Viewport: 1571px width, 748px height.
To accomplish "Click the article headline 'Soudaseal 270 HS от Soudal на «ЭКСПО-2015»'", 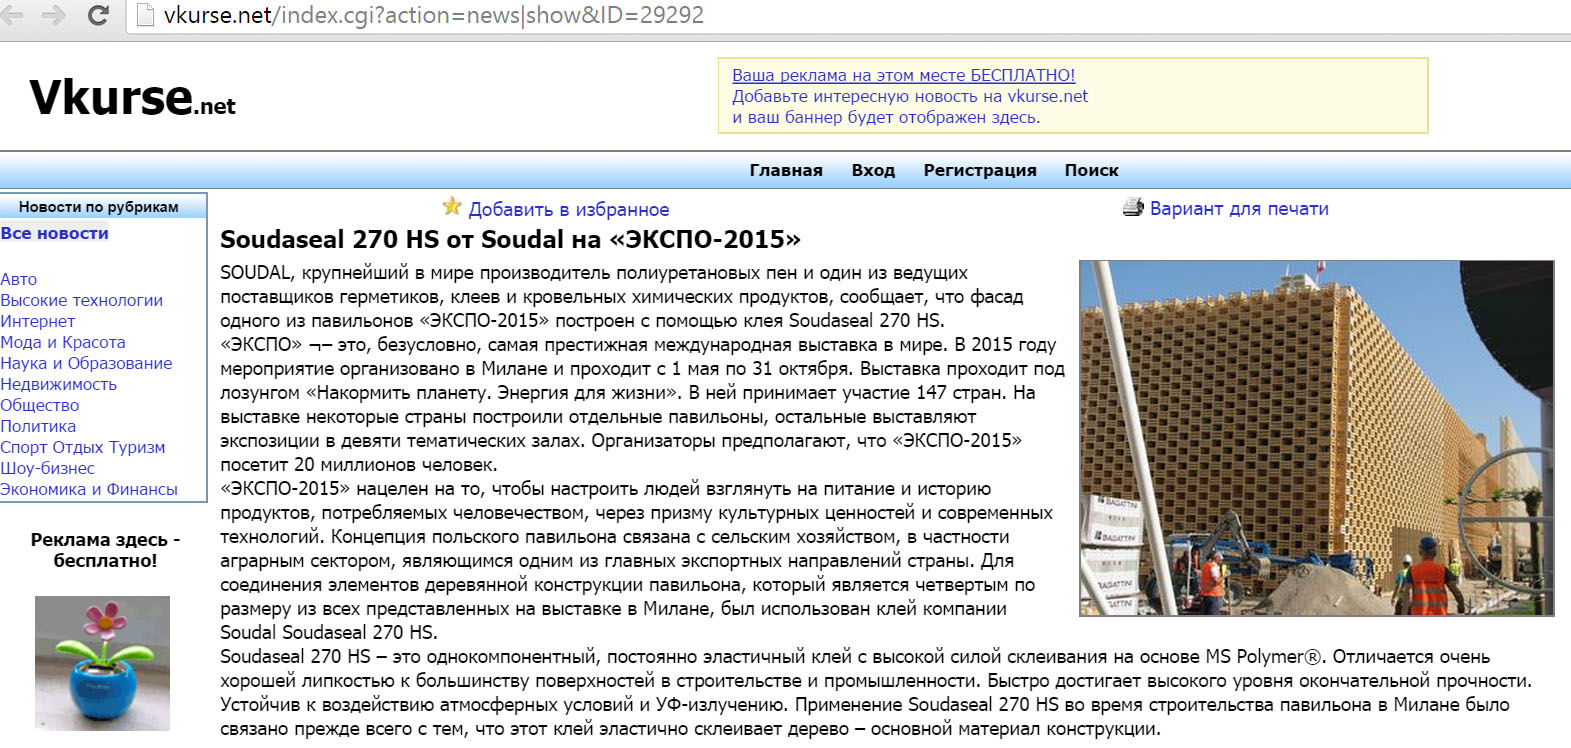I will pyautogui.click(x=510, y=240).
